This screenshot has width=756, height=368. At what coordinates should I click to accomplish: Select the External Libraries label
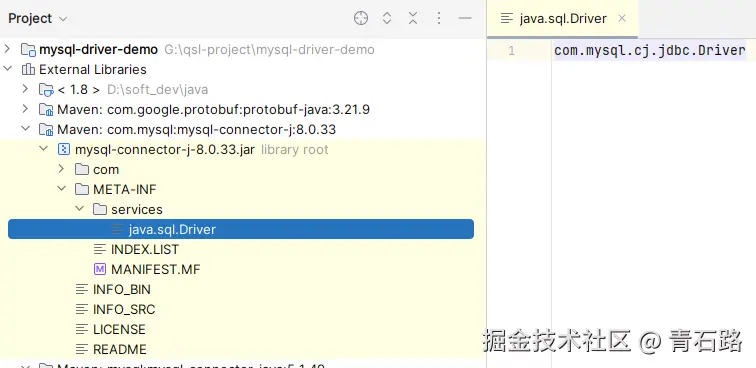(93, 69)
